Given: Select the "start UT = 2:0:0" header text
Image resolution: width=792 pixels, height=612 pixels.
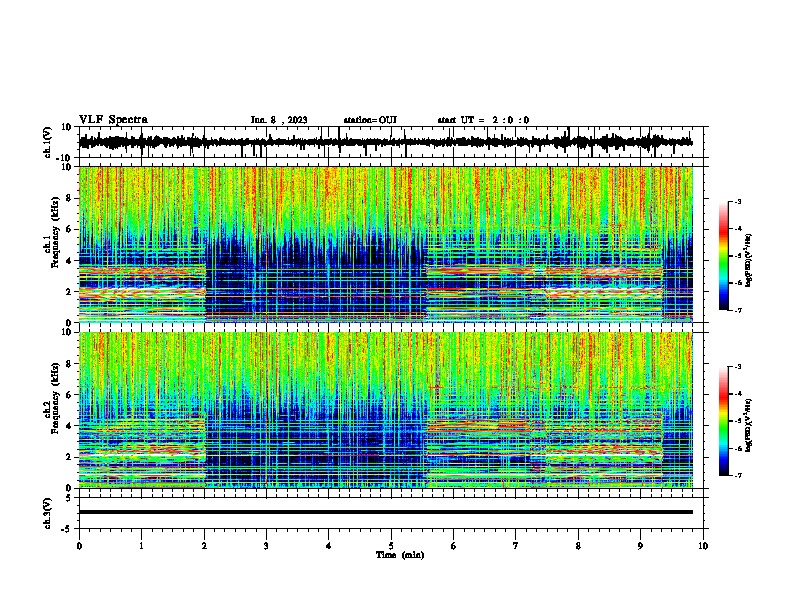Looking at the screenshot, I should pyautogui.click(x=483, y=120).
